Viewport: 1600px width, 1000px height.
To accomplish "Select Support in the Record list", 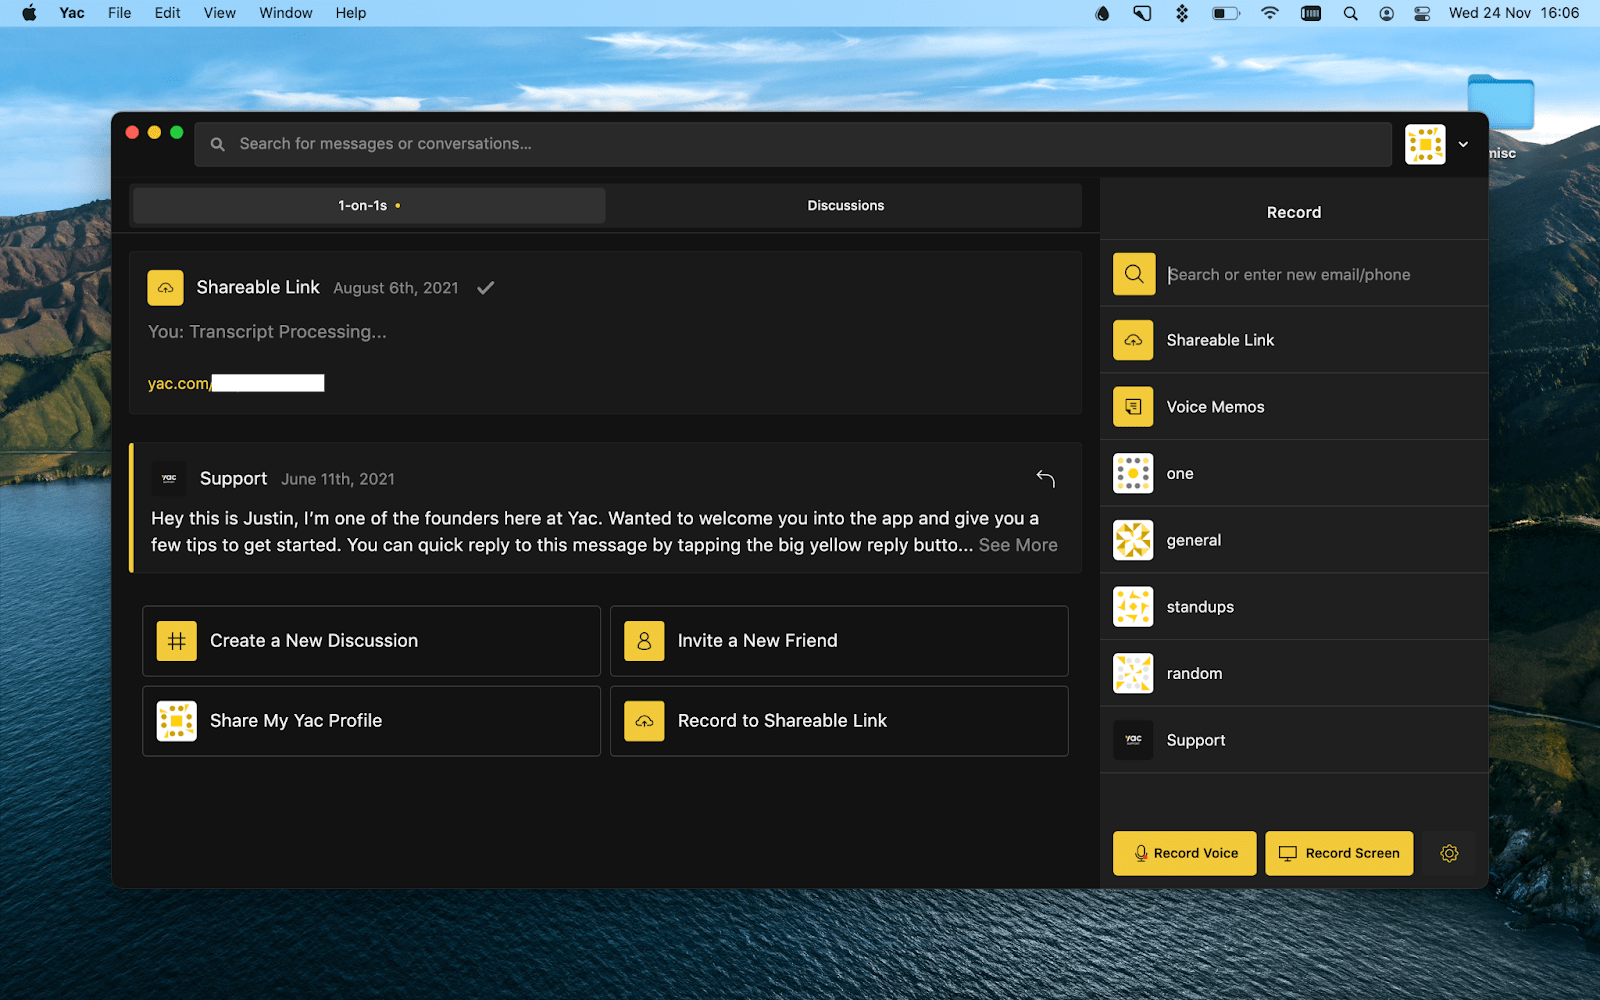I will [1294, 740].
